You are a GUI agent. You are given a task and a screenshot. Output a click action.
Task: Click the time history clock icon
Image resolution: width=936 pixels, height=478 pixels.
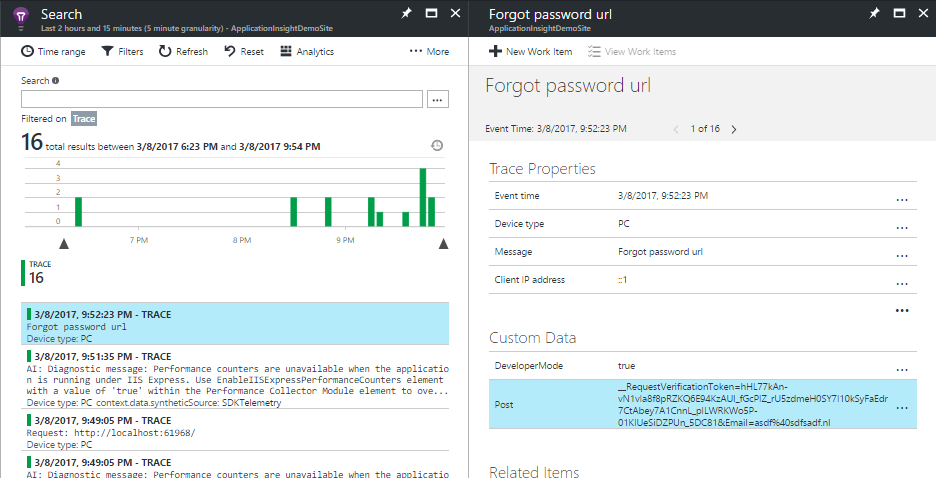click(x=437, y=146)
